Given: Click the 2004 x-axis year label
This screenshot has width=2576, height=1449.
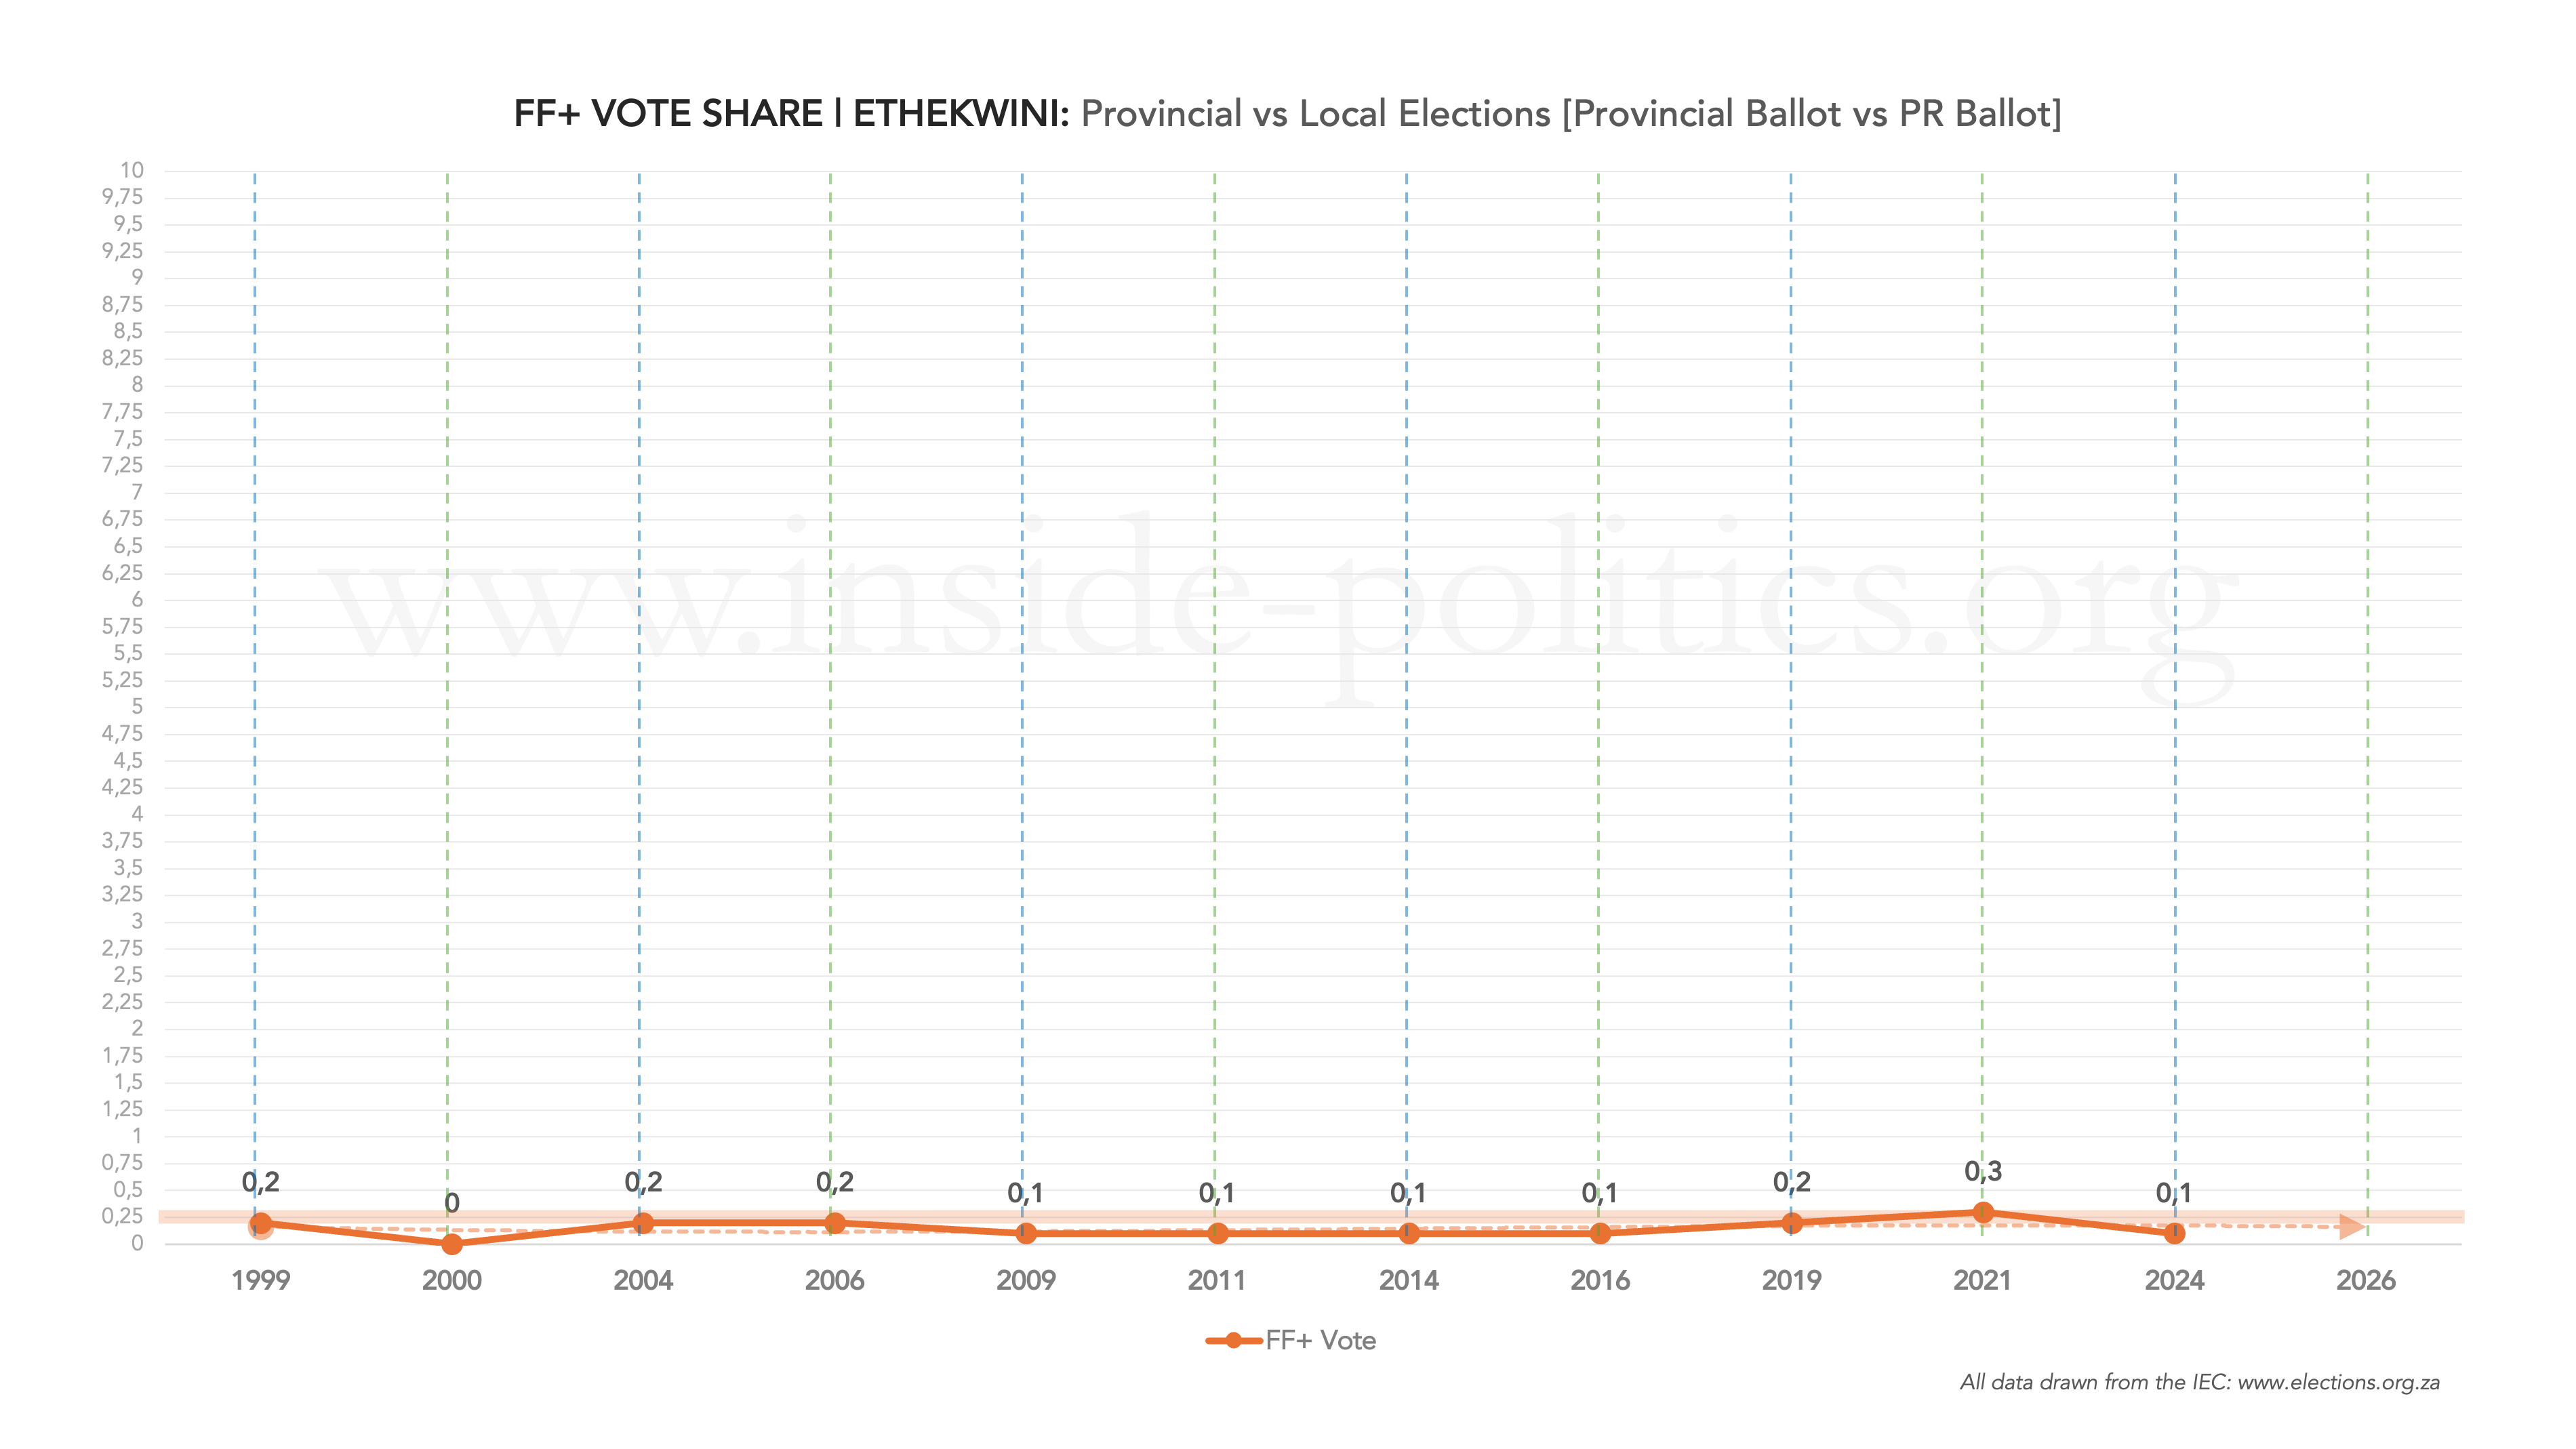Looking at the screenshot, I should [643, 1281].
